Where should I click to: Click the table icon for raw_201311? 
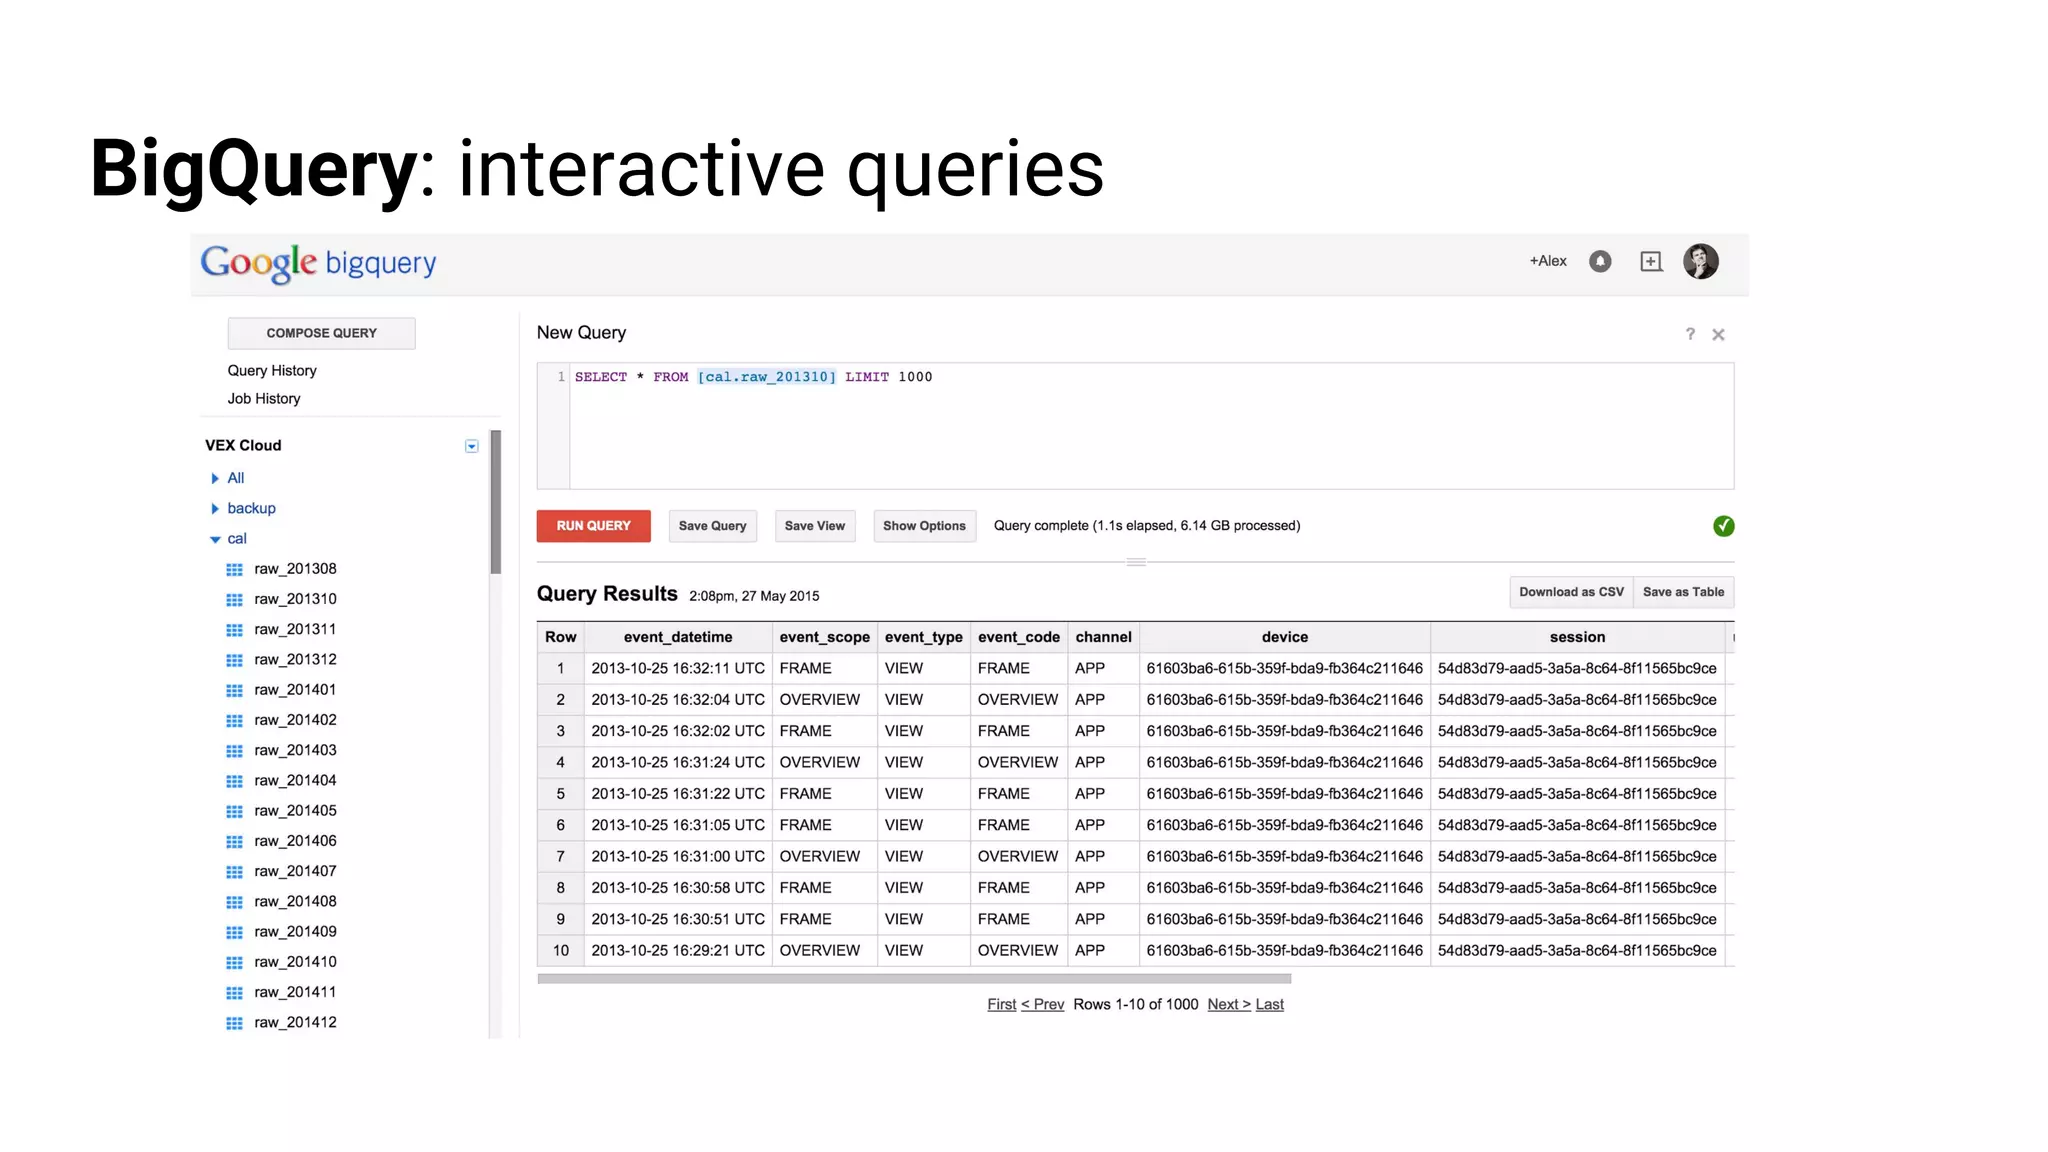point(235,630)
